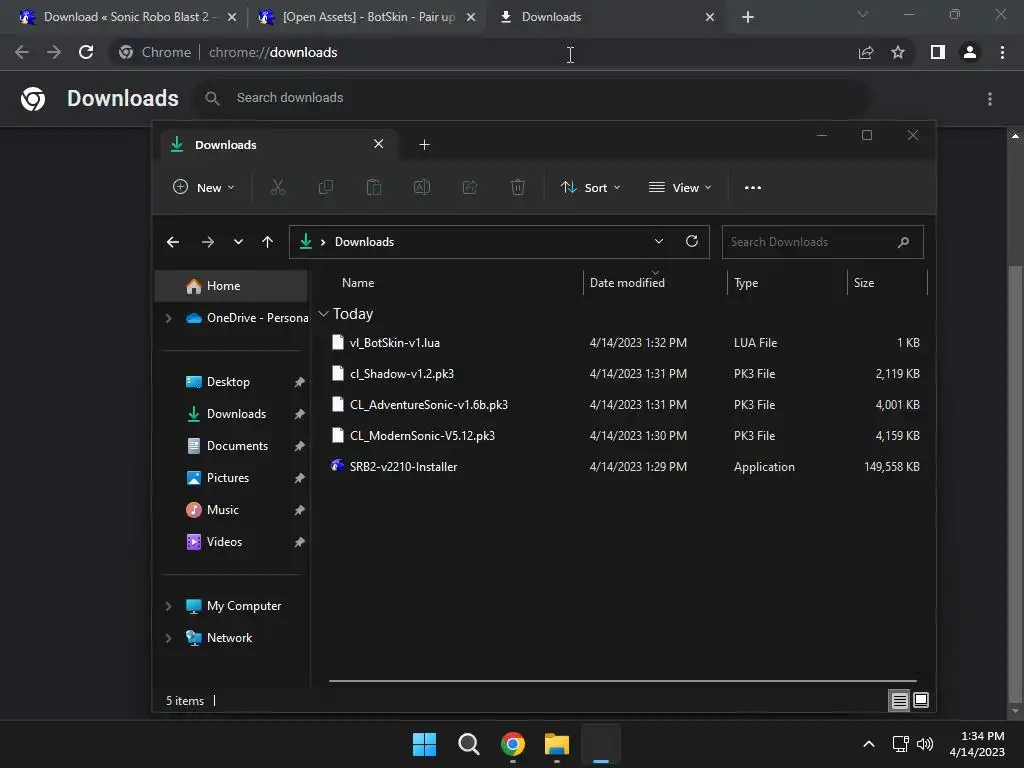Click the Chrome icon on the taskbar
The height and width of the screenshot is (768, 1024).
click(x=513, y=744)
